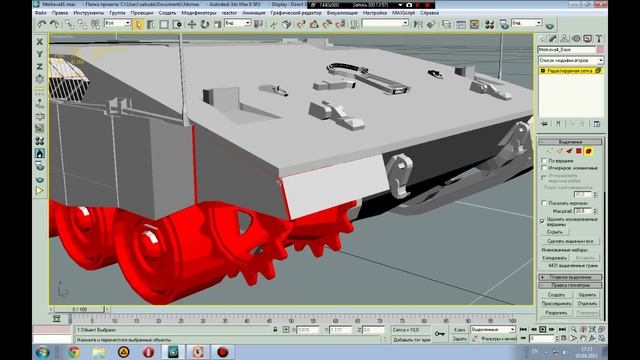Screen dimensions: 640x360
Task: Click Pin Stack icon below modifier list
Action: point(544,124)
